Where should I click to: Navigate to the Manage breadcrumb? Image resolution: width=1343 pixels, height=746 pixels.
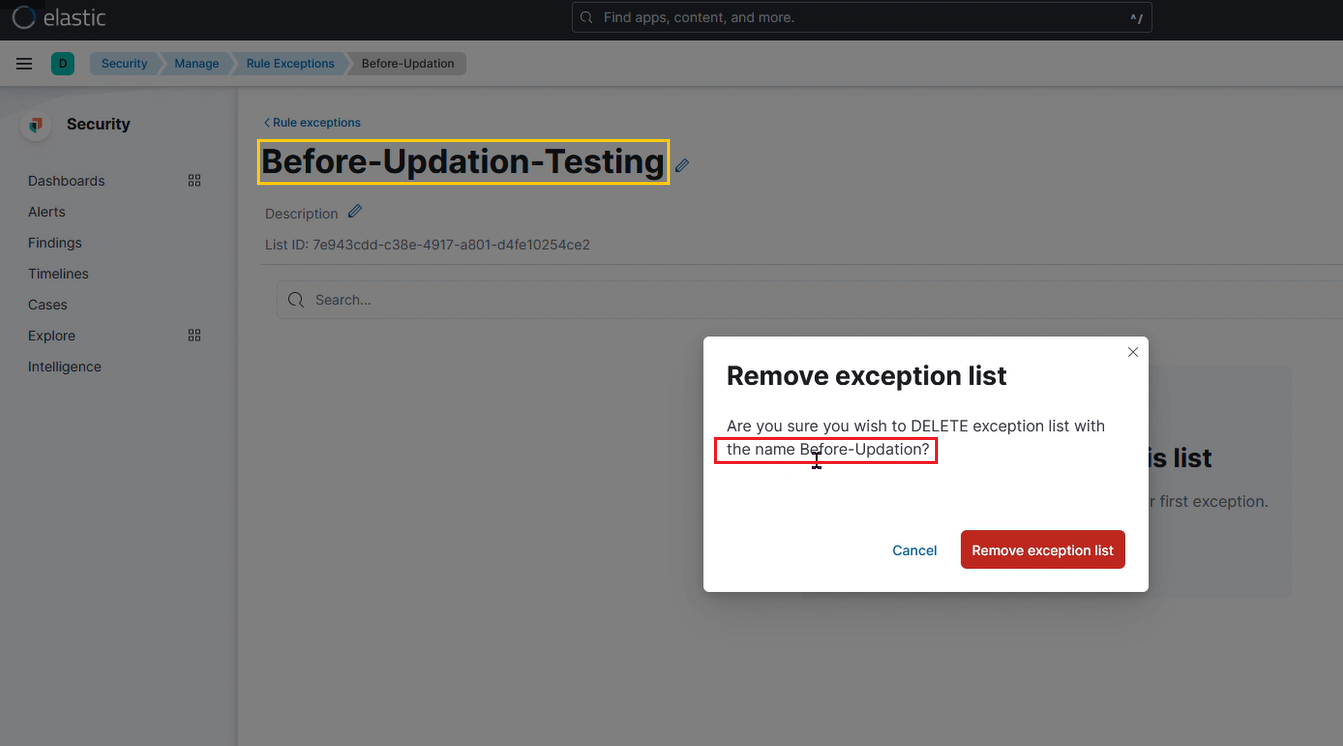coord(196,63)
